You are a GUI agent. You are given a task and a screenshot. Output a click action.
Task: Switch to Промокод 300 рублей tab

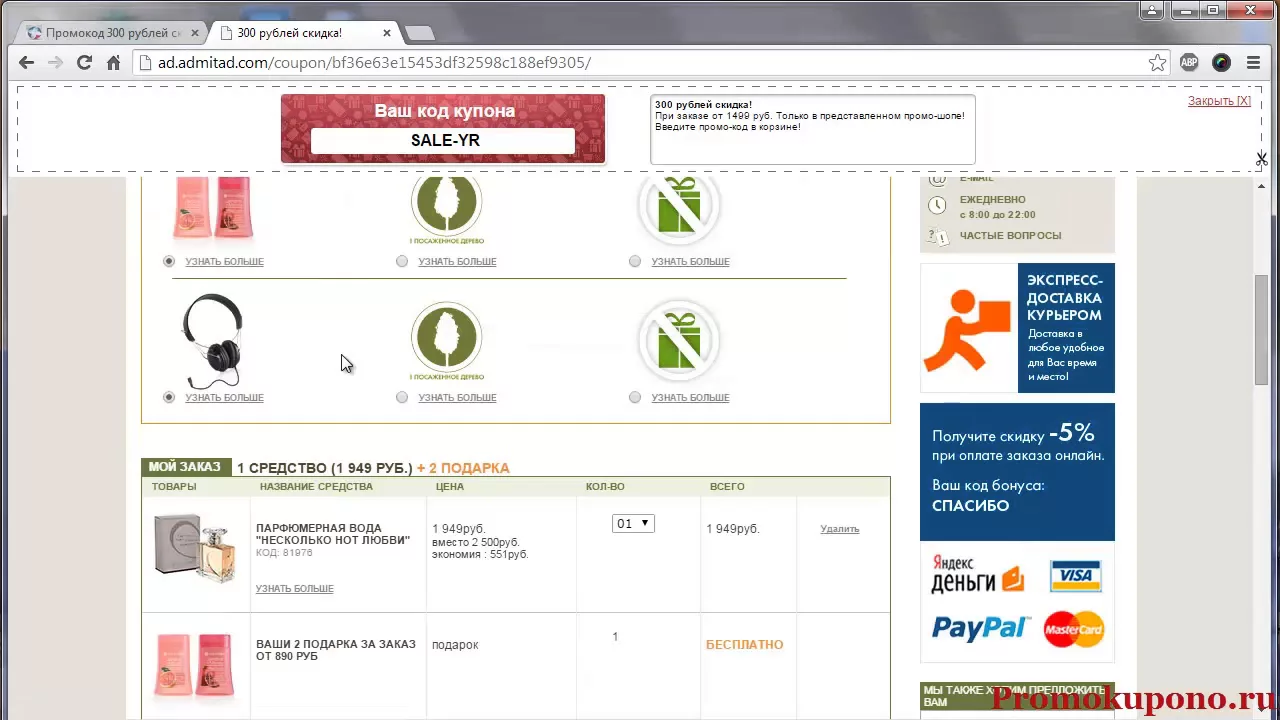pyautogui.click(x=112, y=33)
